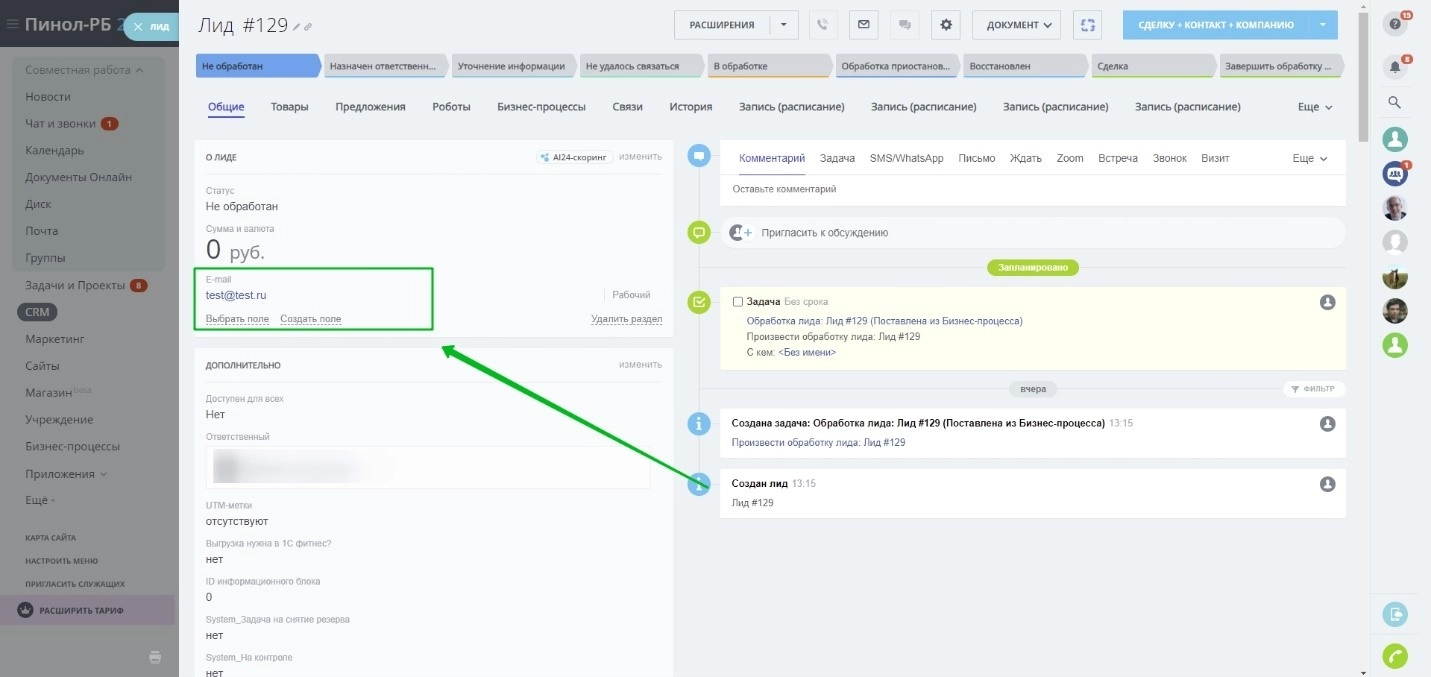Screen dimensions: 1431x677
Task: Click the Сделку + контакт + компанию button
Action: 1215,25
